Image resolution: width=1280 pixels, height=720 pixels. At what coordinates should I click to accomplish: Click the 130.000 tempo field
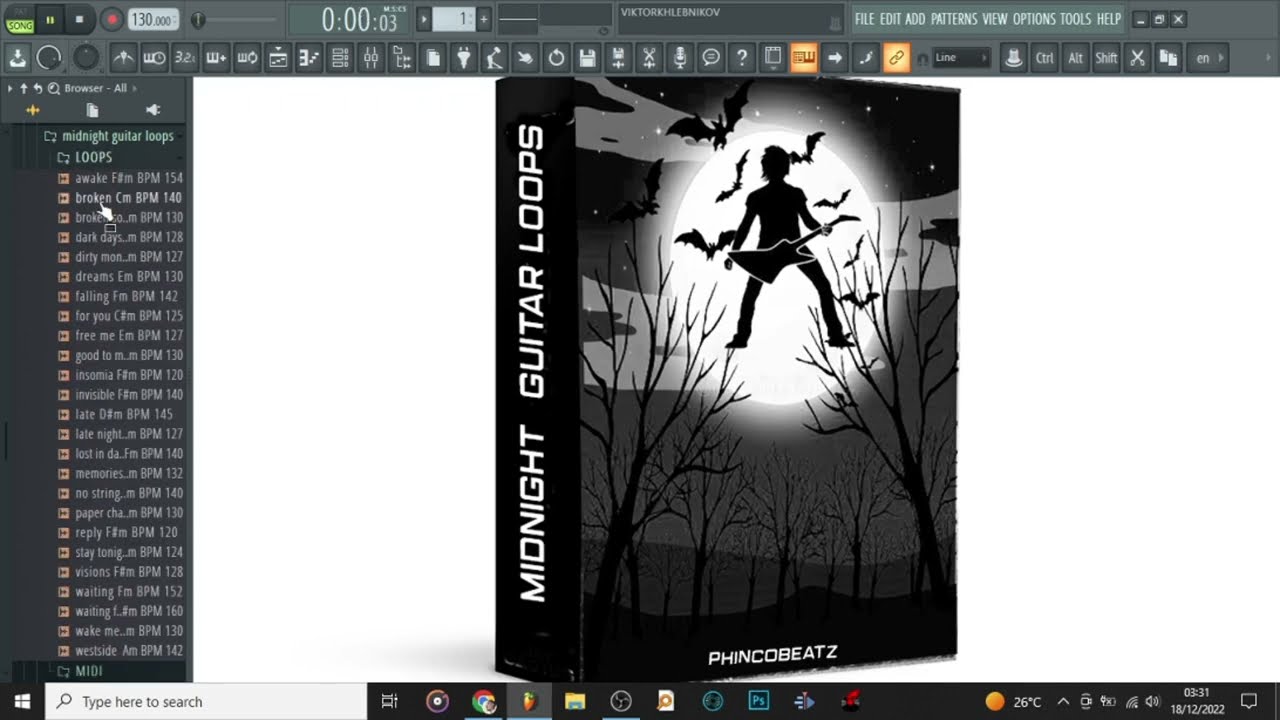(x=153, y=19)
